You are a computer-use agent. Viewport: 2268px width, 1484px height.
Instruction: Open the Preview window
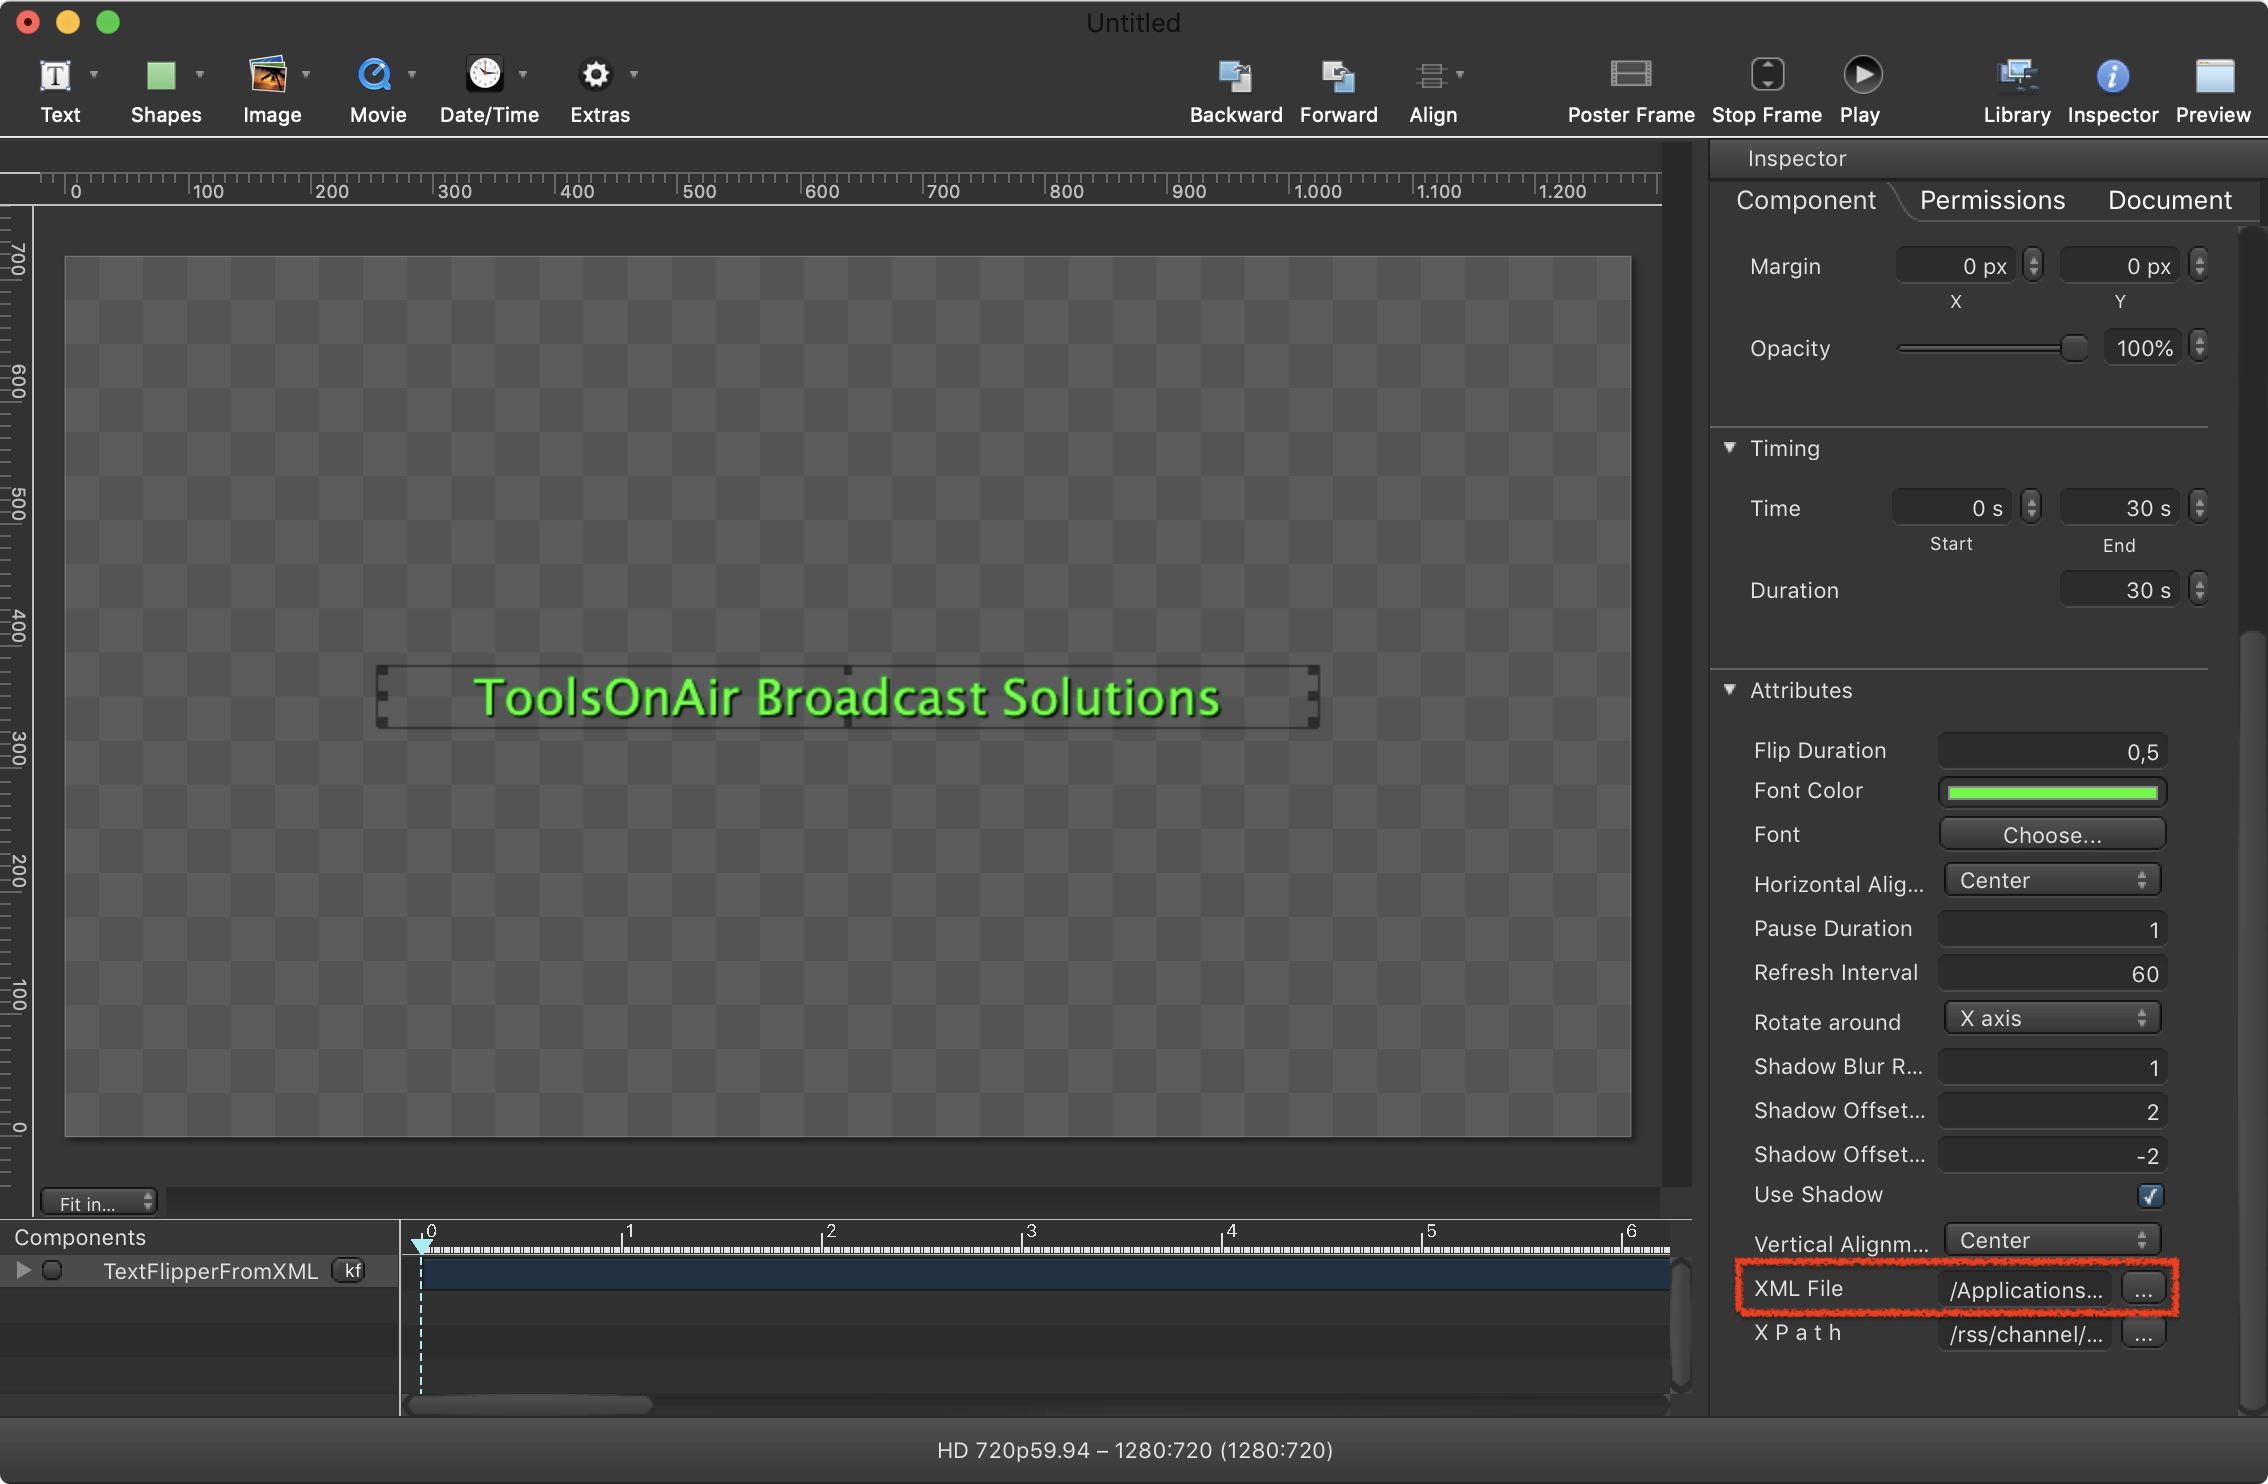2214,76
